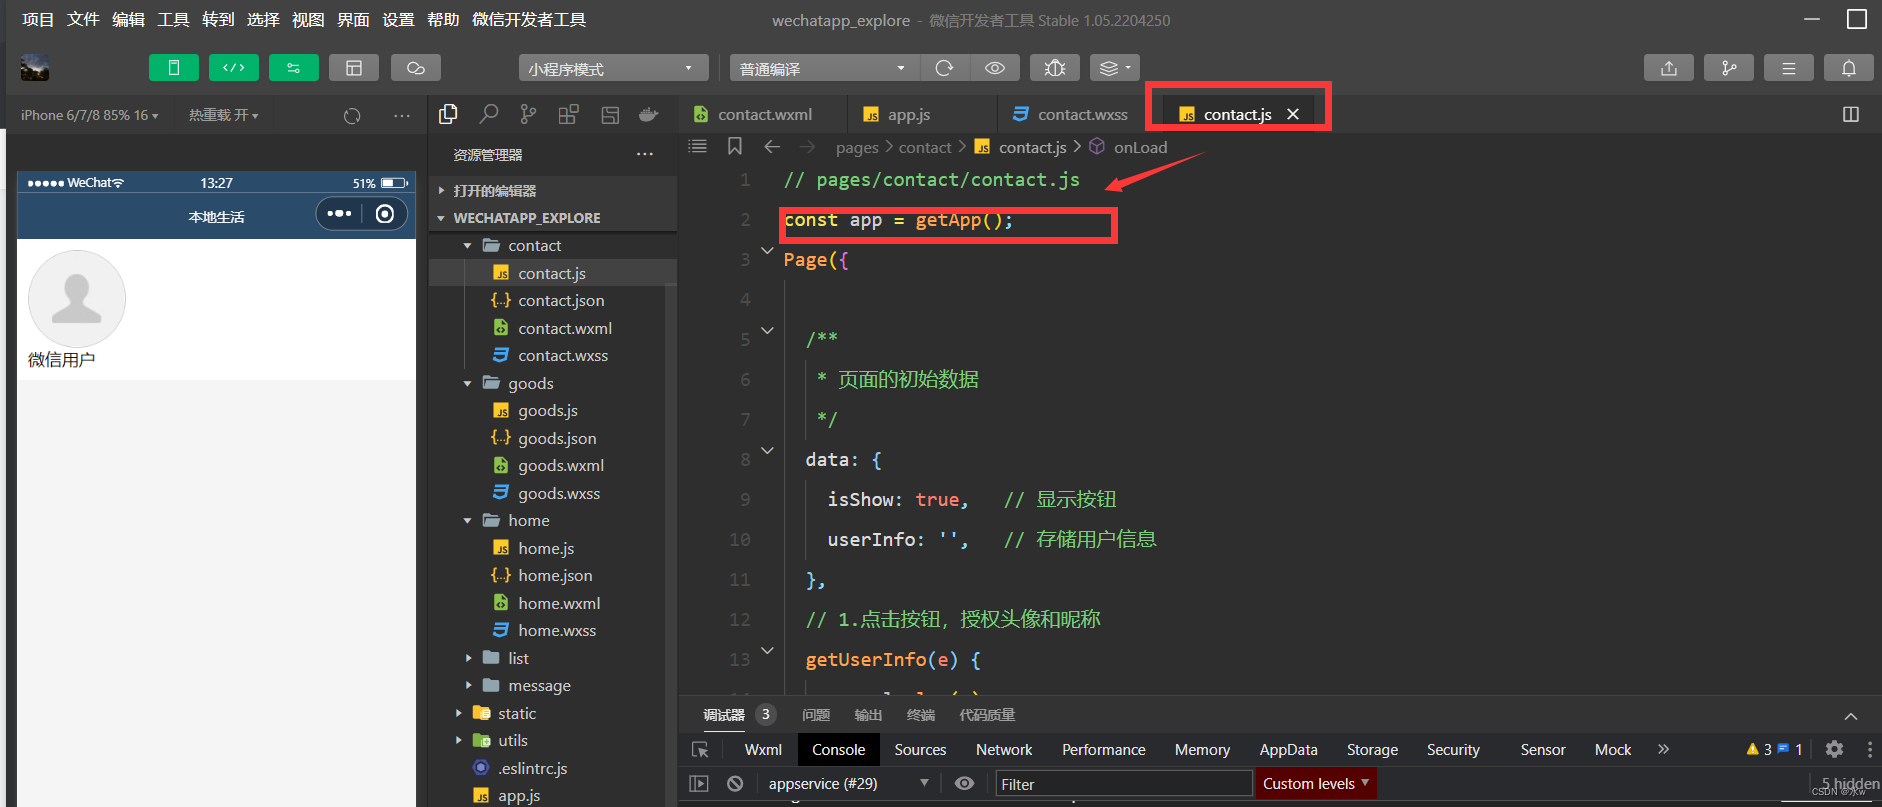Screen dimensions: 1882x807
Task: Switch to the Network devtools tab
Action: [1004, 749]
